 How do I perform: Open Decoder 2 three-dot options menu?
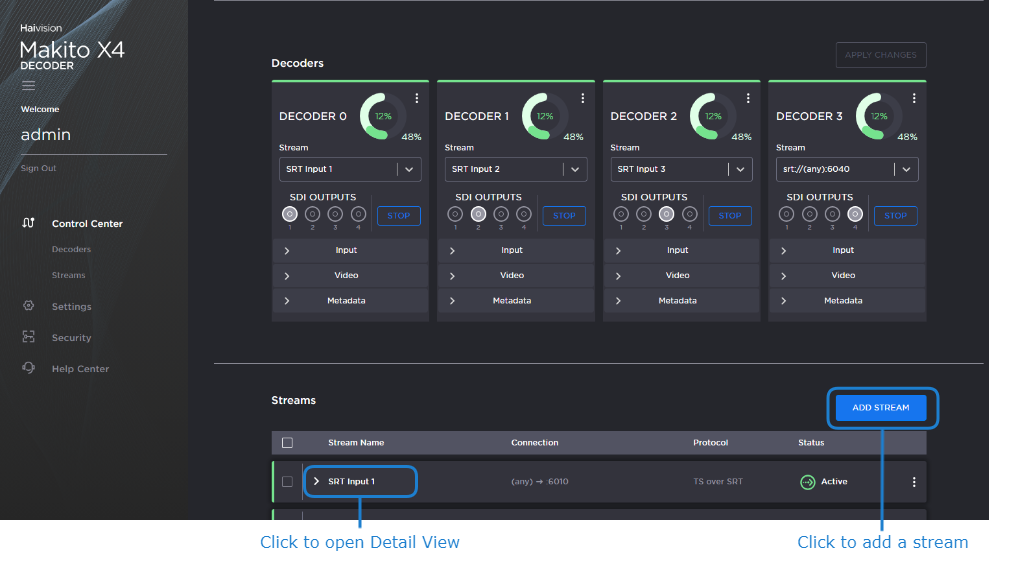coord(748,99)
